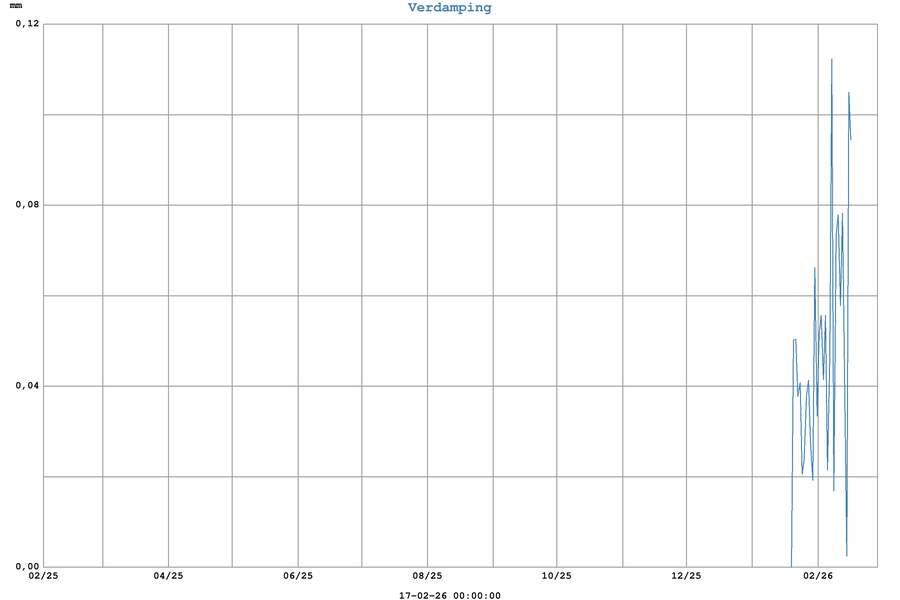Click the Verdamping chart title
Screen dimensions: 900x600
tap(449, 8)
